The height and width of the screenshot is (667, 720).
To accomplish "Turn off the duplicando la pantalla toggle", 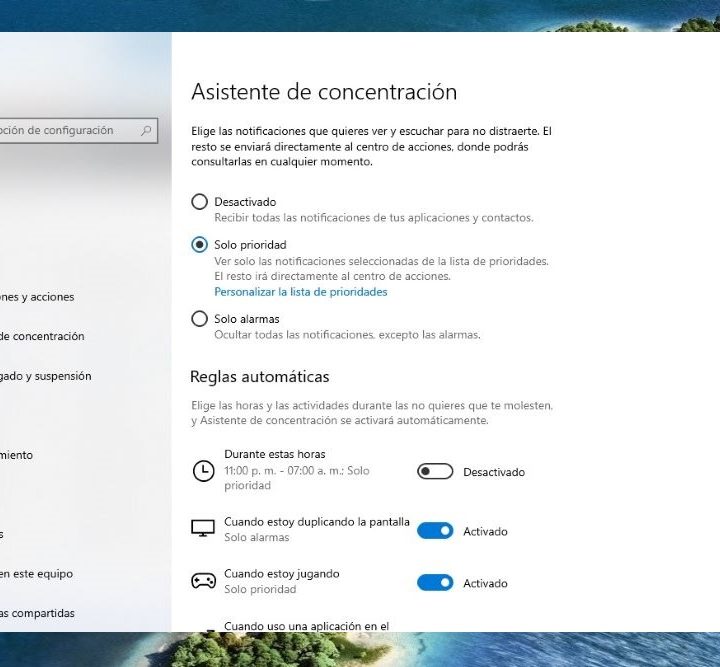I will (x=435, y=531).
